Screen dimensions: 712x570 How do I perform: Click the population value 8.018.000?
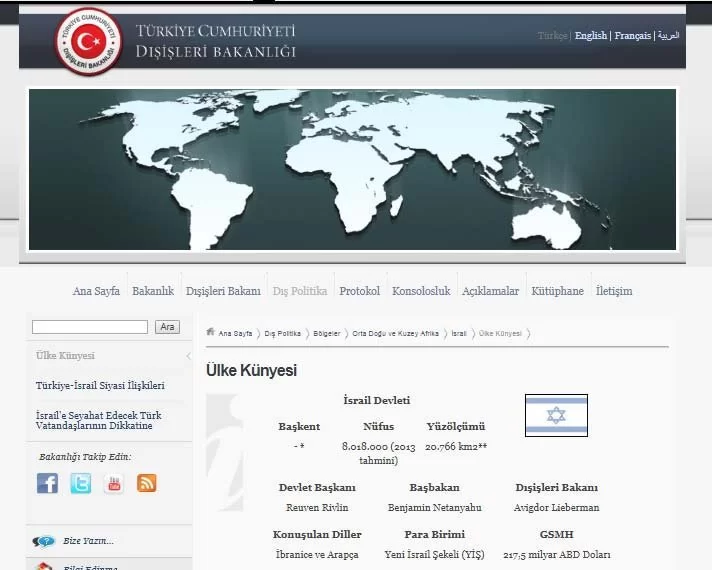[x=378, y=453]
